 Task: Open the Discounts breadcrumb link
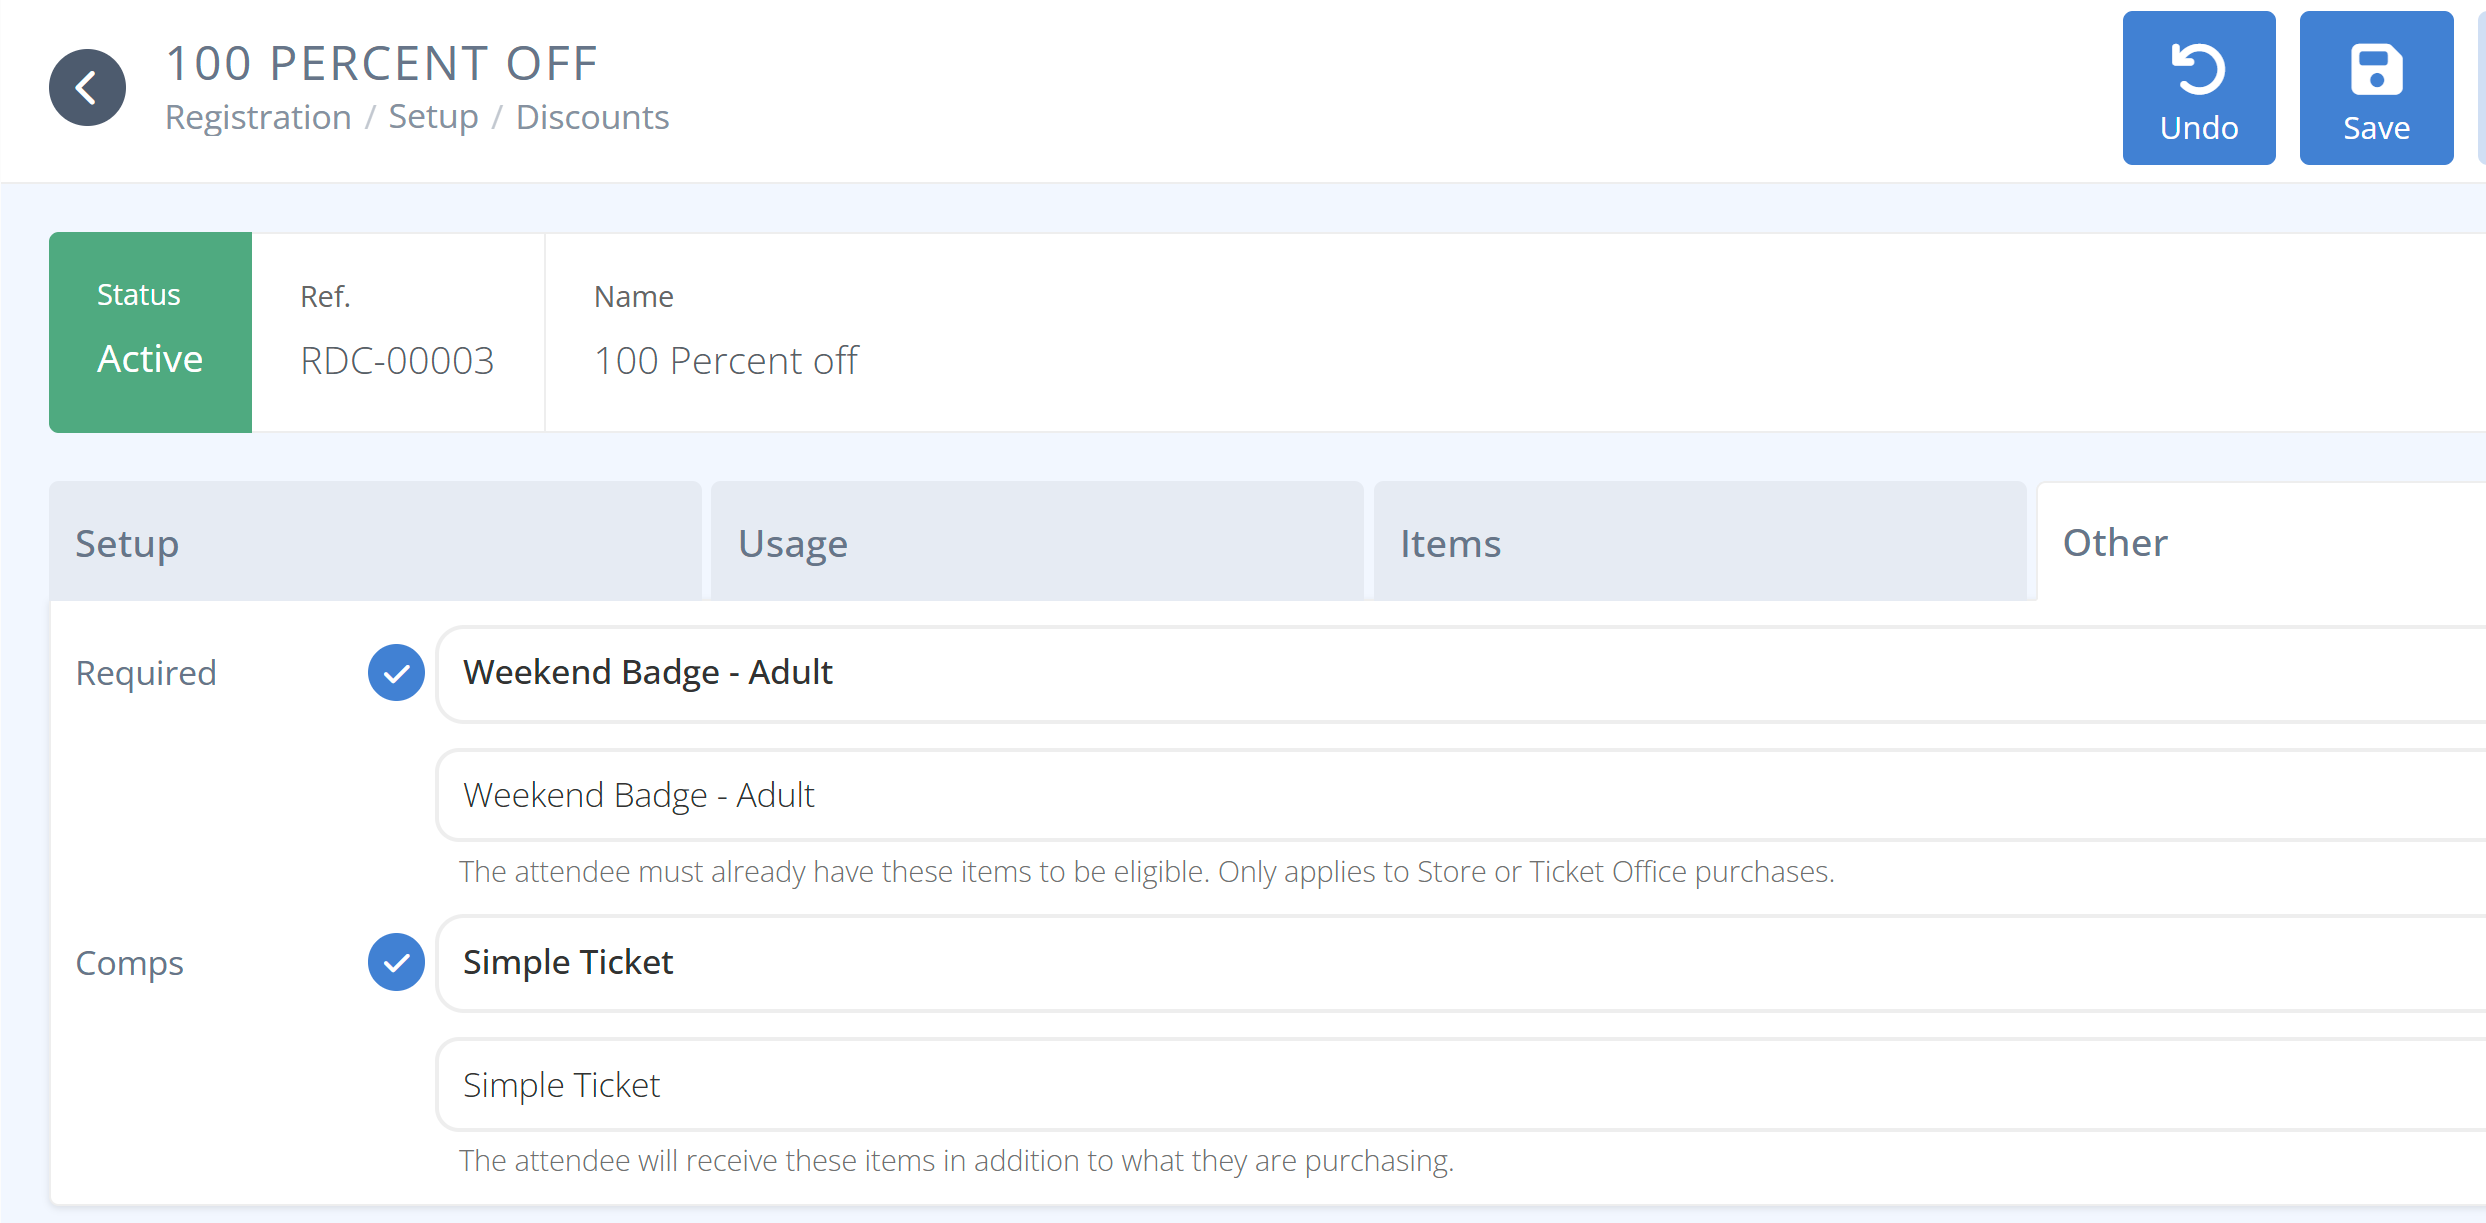coord(592,117)
